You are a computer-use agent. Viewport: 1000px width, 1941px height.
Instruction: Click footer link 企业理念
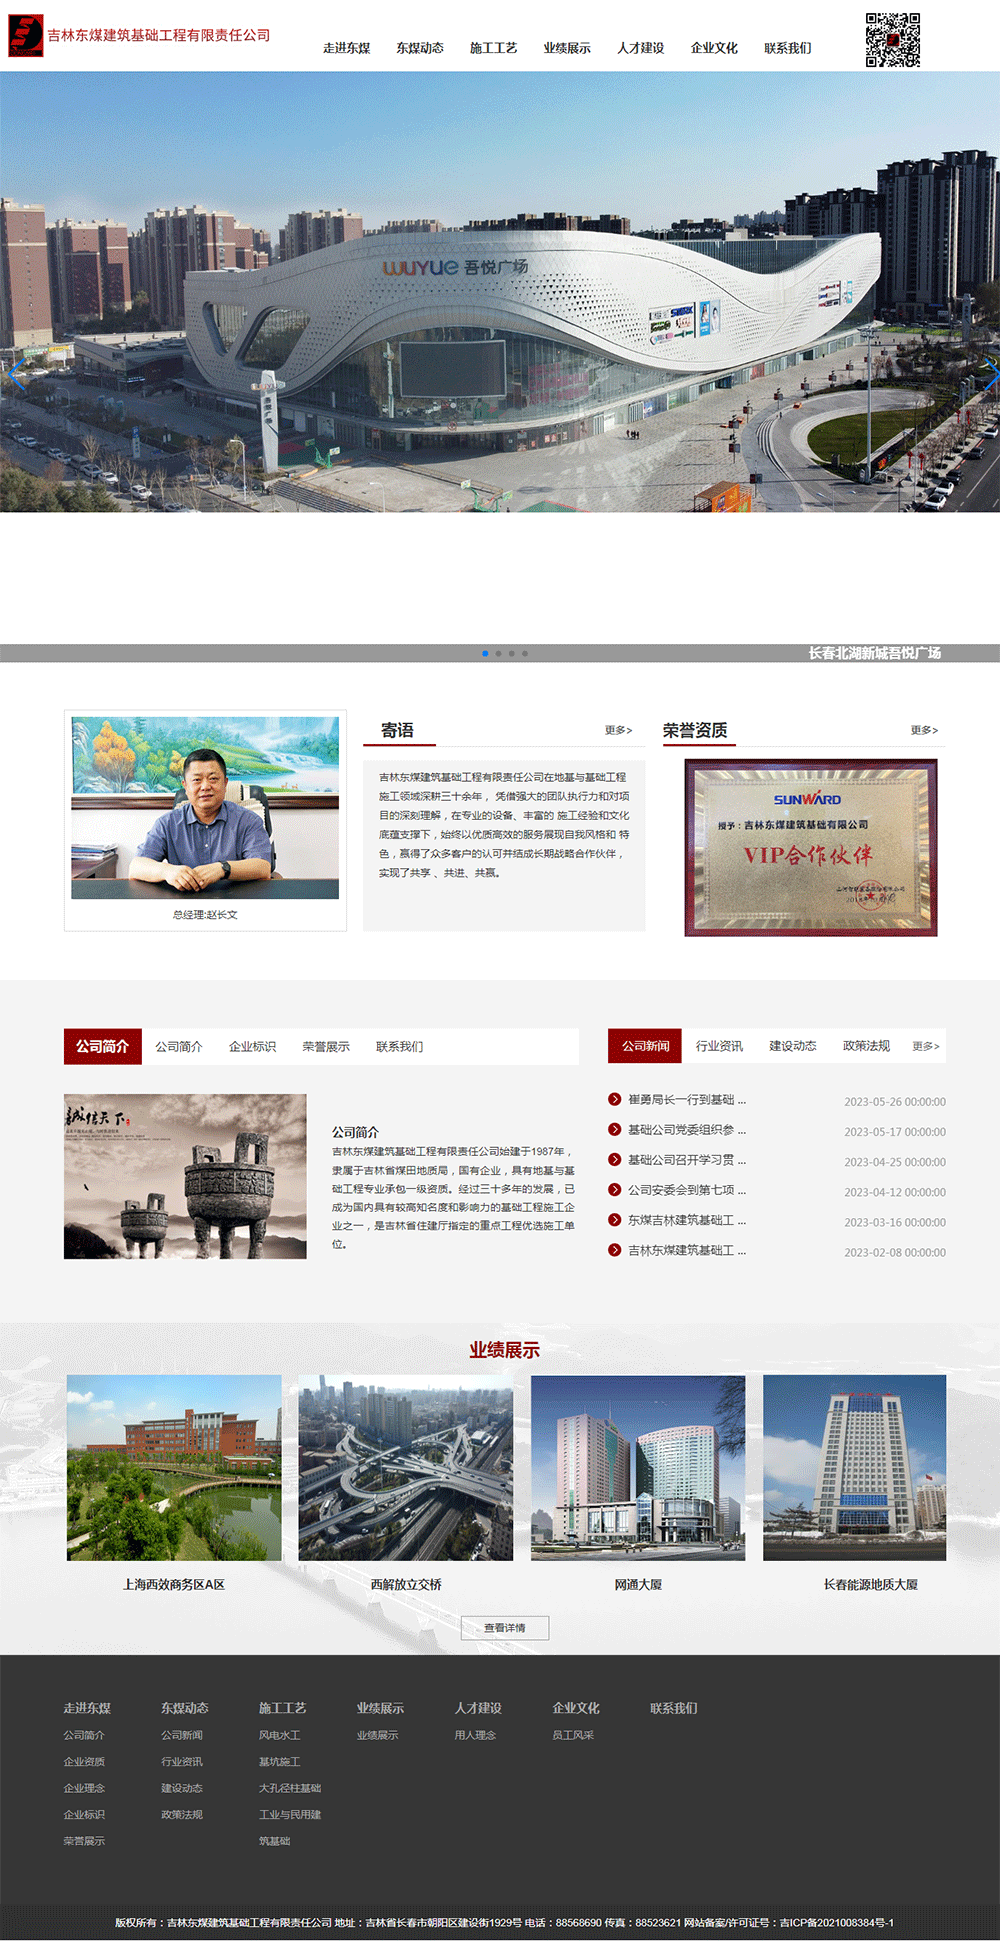tap(84, 1788)
